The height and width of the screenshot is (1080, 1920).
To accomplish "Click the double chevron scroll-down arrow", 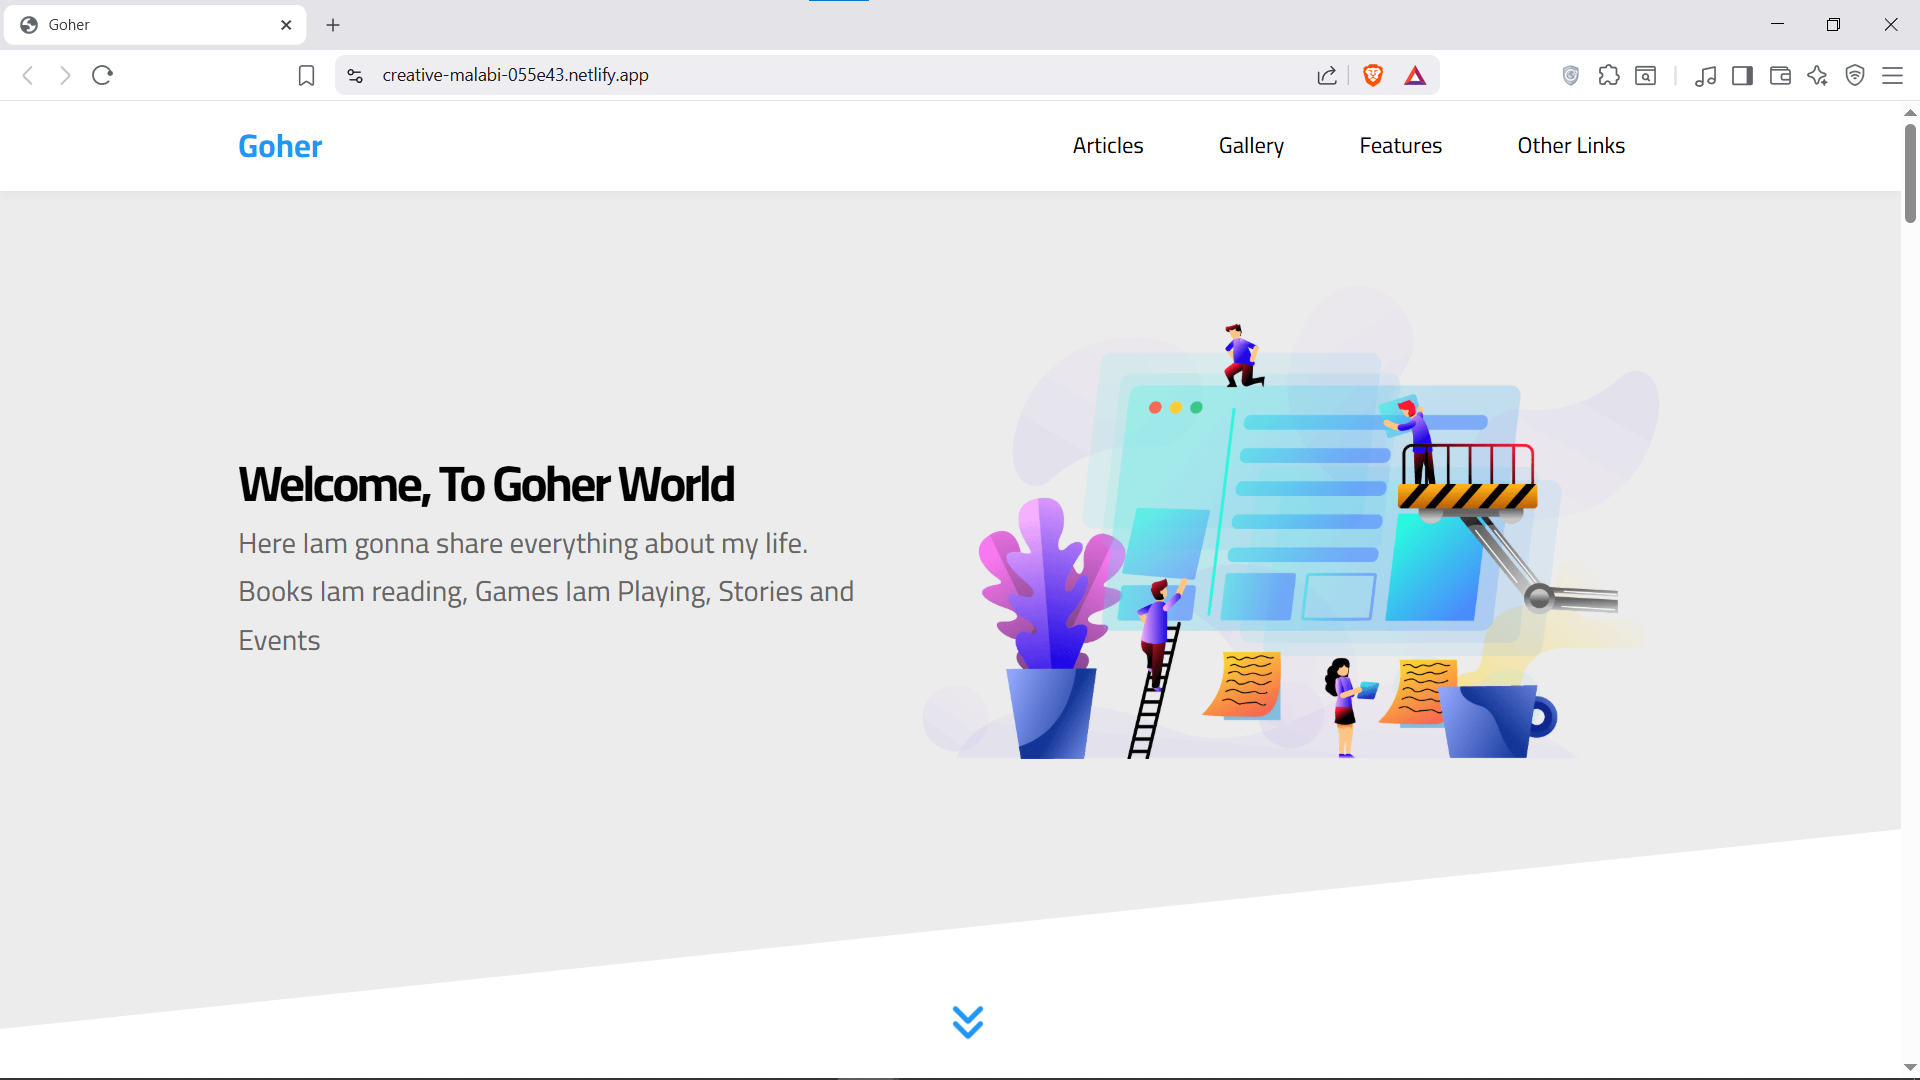I will 967,1021.
